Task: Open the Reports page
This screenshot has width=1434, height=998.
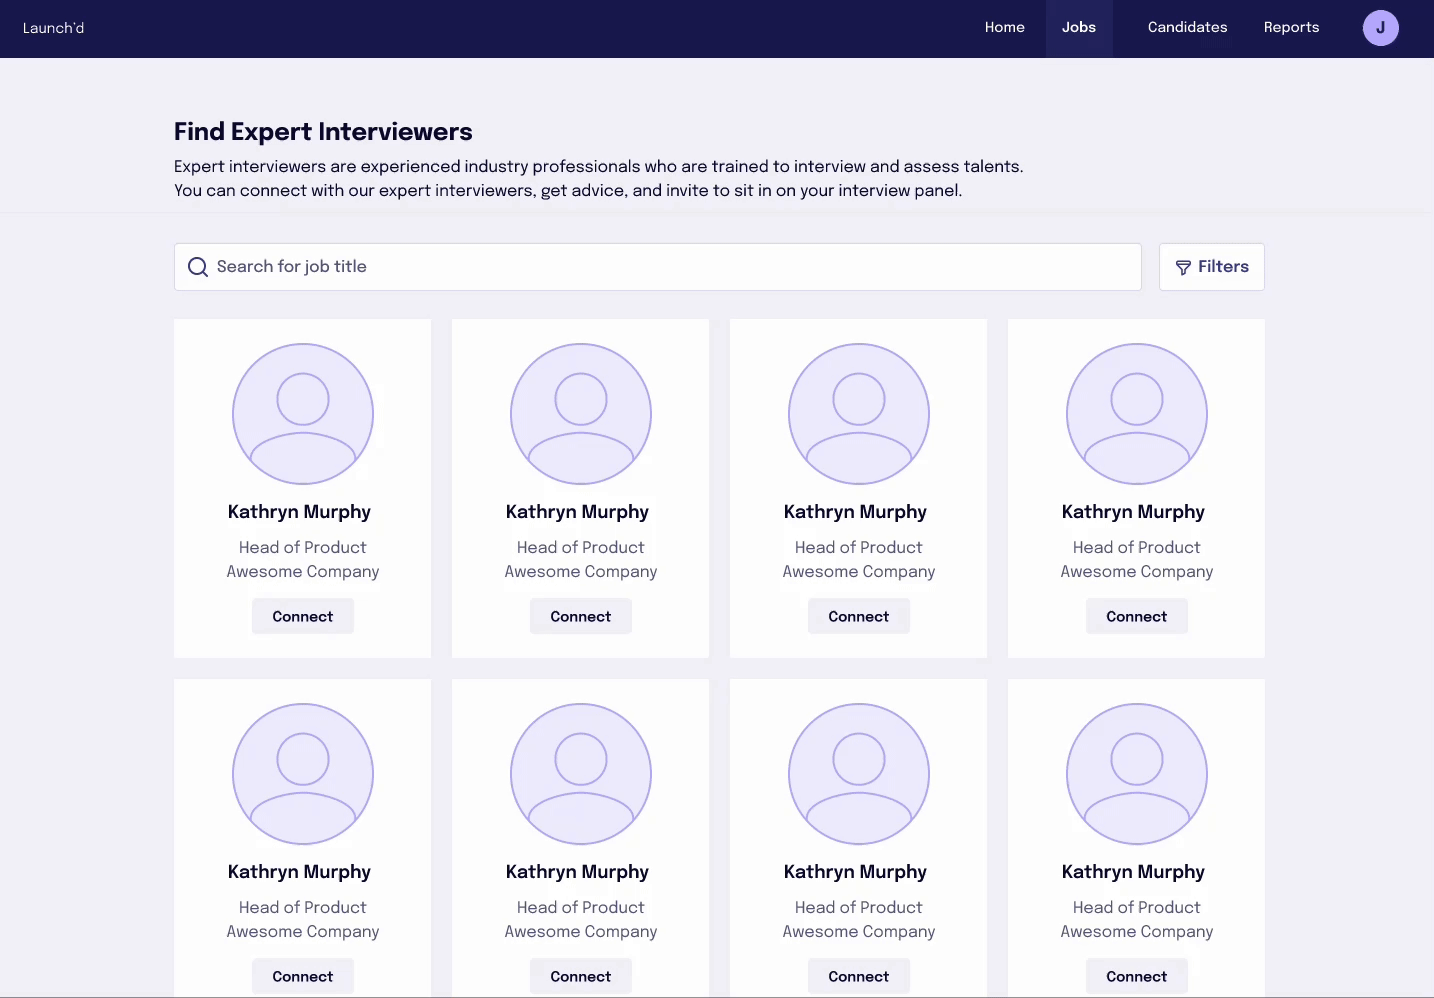Action: coord(1291,28)
